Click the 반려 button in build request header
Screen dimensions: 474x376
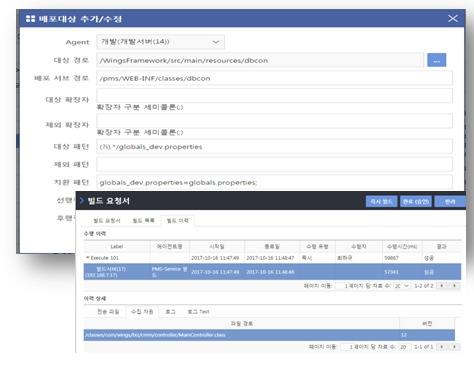point(450,201)
